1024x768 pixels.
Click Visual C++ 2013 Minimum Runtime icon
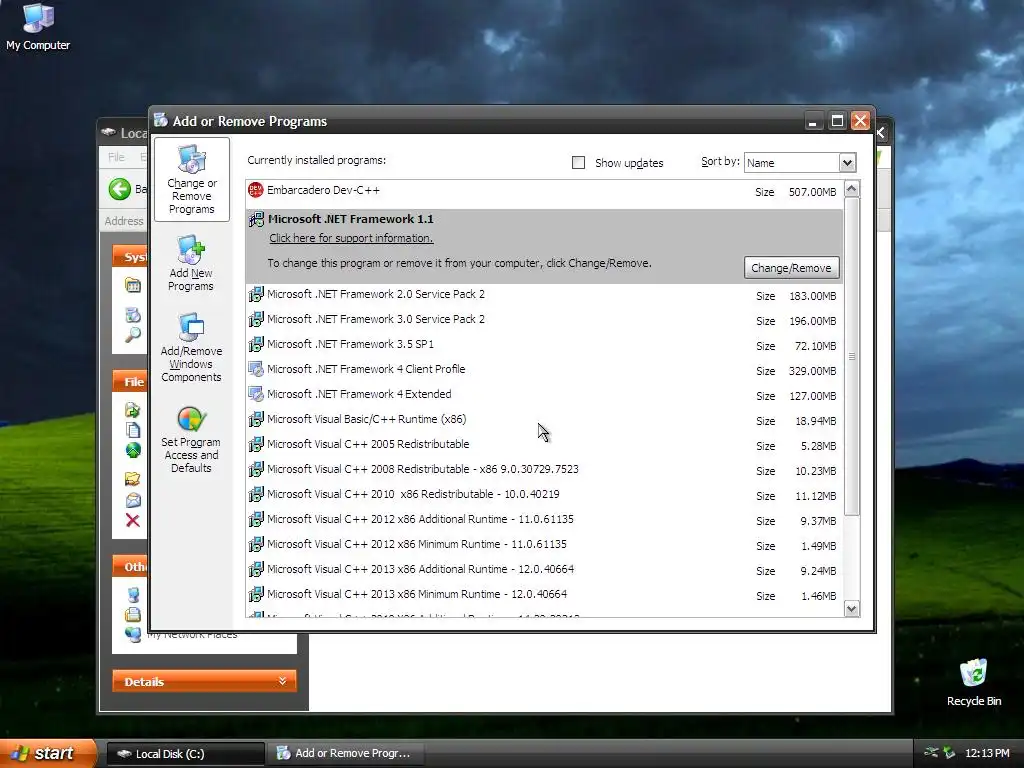click(x=256, y=594)
